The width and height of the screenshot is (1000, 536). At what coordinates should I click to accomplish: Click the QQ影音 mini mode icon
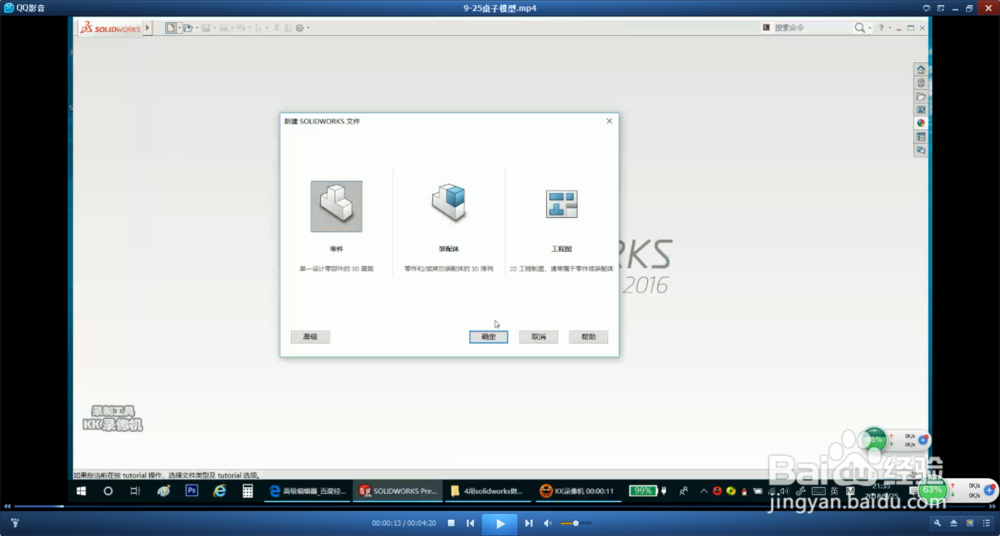point(941,8)
